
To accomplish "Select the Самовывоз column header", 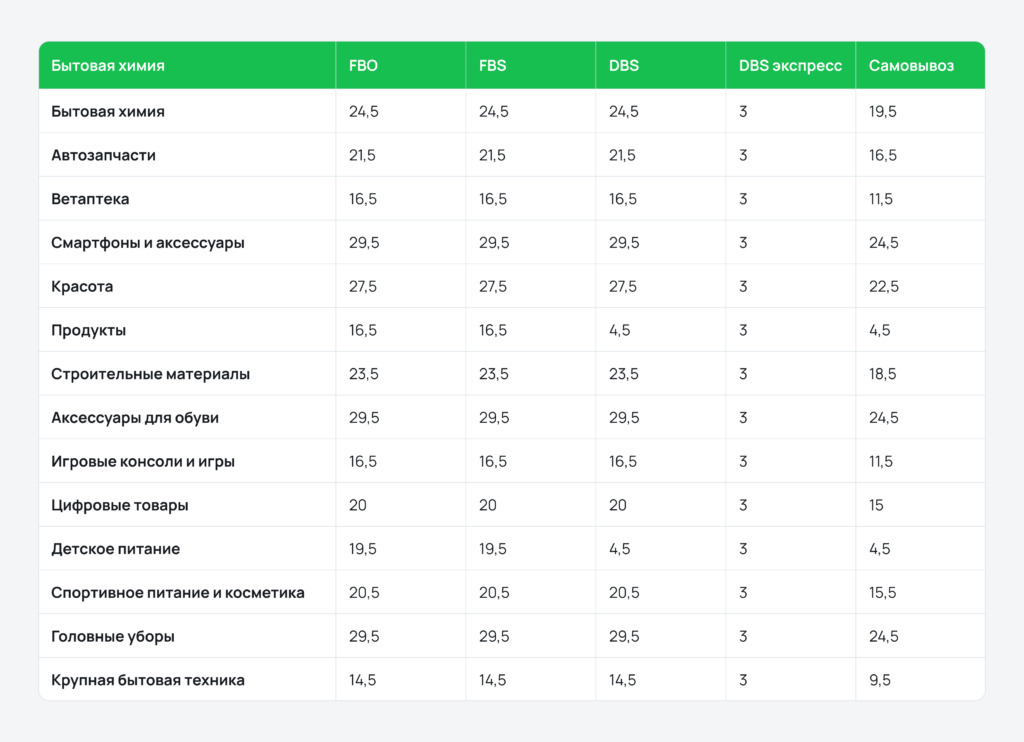I will point(911,66).
